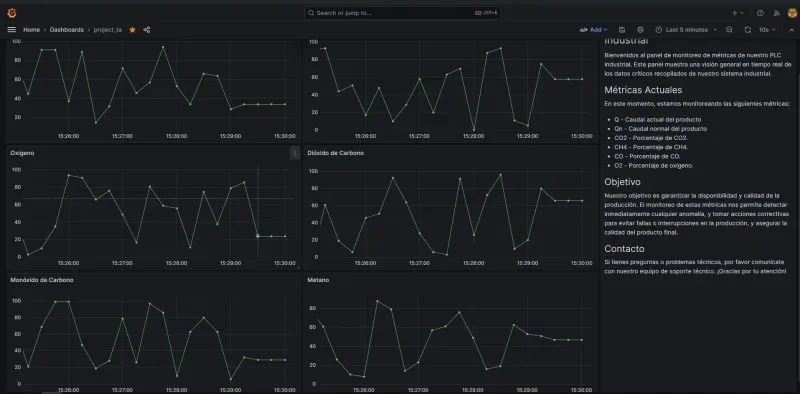Collapse the top toolbar with chevron
Screen dimensions: 800x394
pos(791,30)
